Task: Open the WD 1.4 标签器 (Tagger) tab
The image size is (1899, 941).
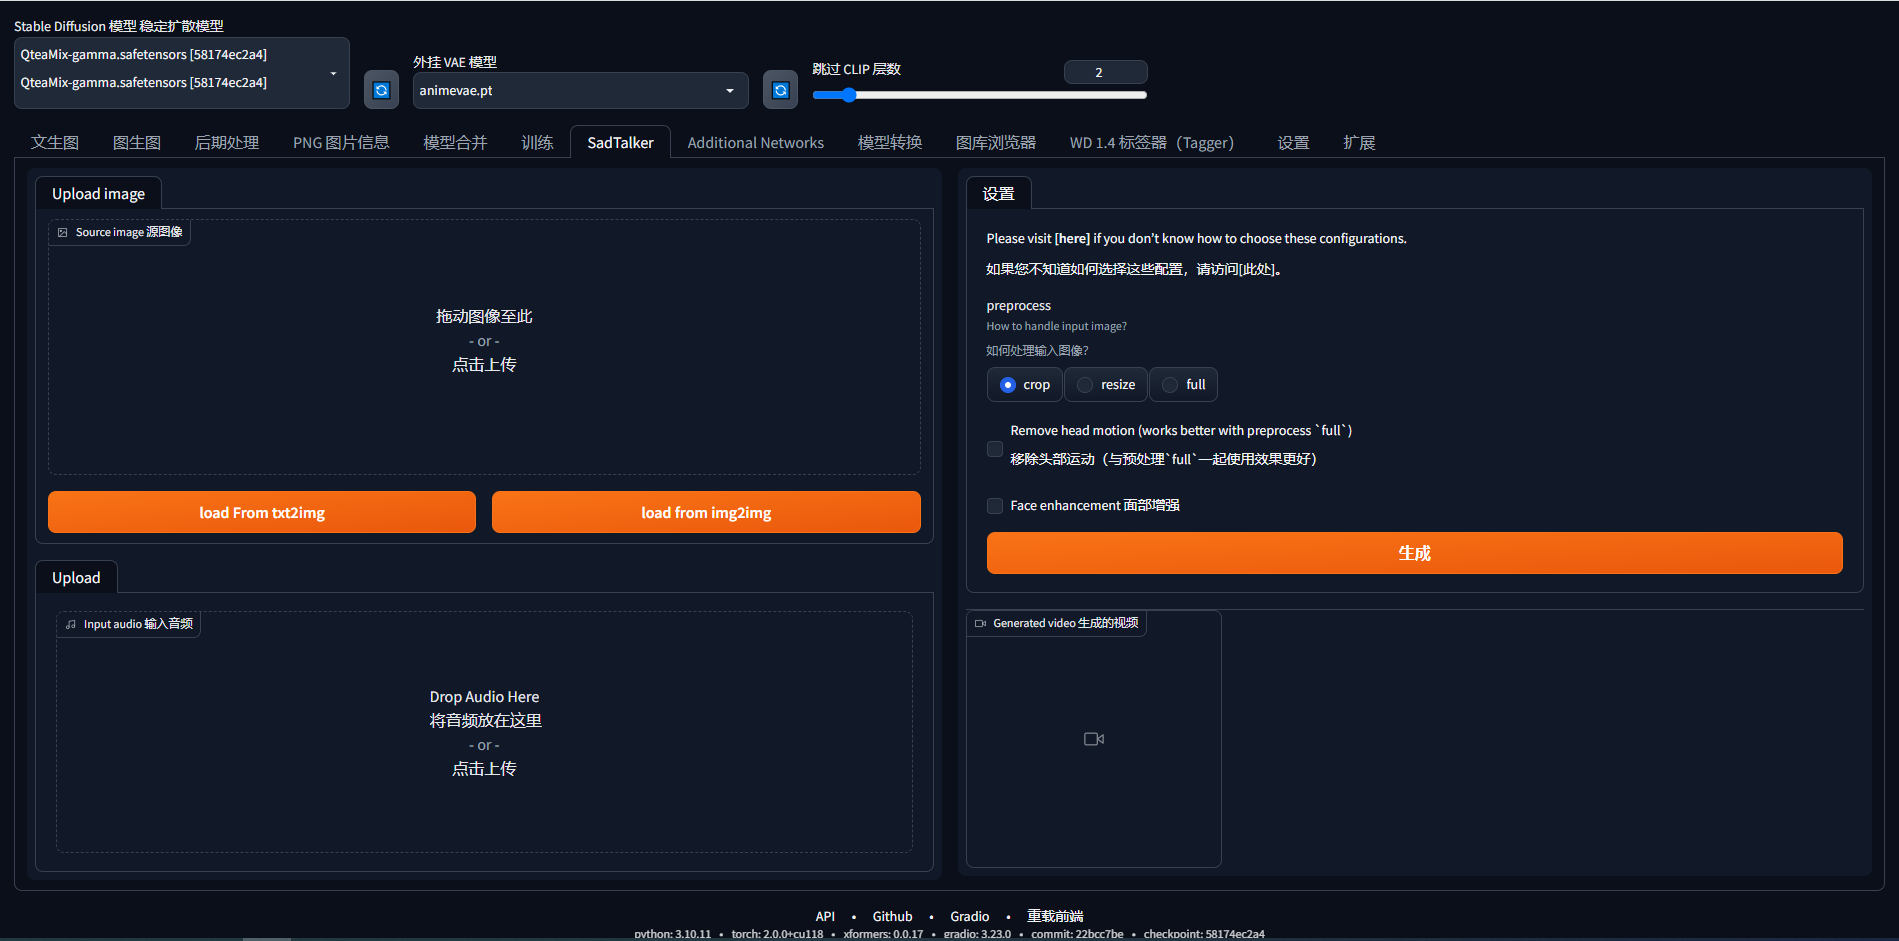Action: [1151, 142]
